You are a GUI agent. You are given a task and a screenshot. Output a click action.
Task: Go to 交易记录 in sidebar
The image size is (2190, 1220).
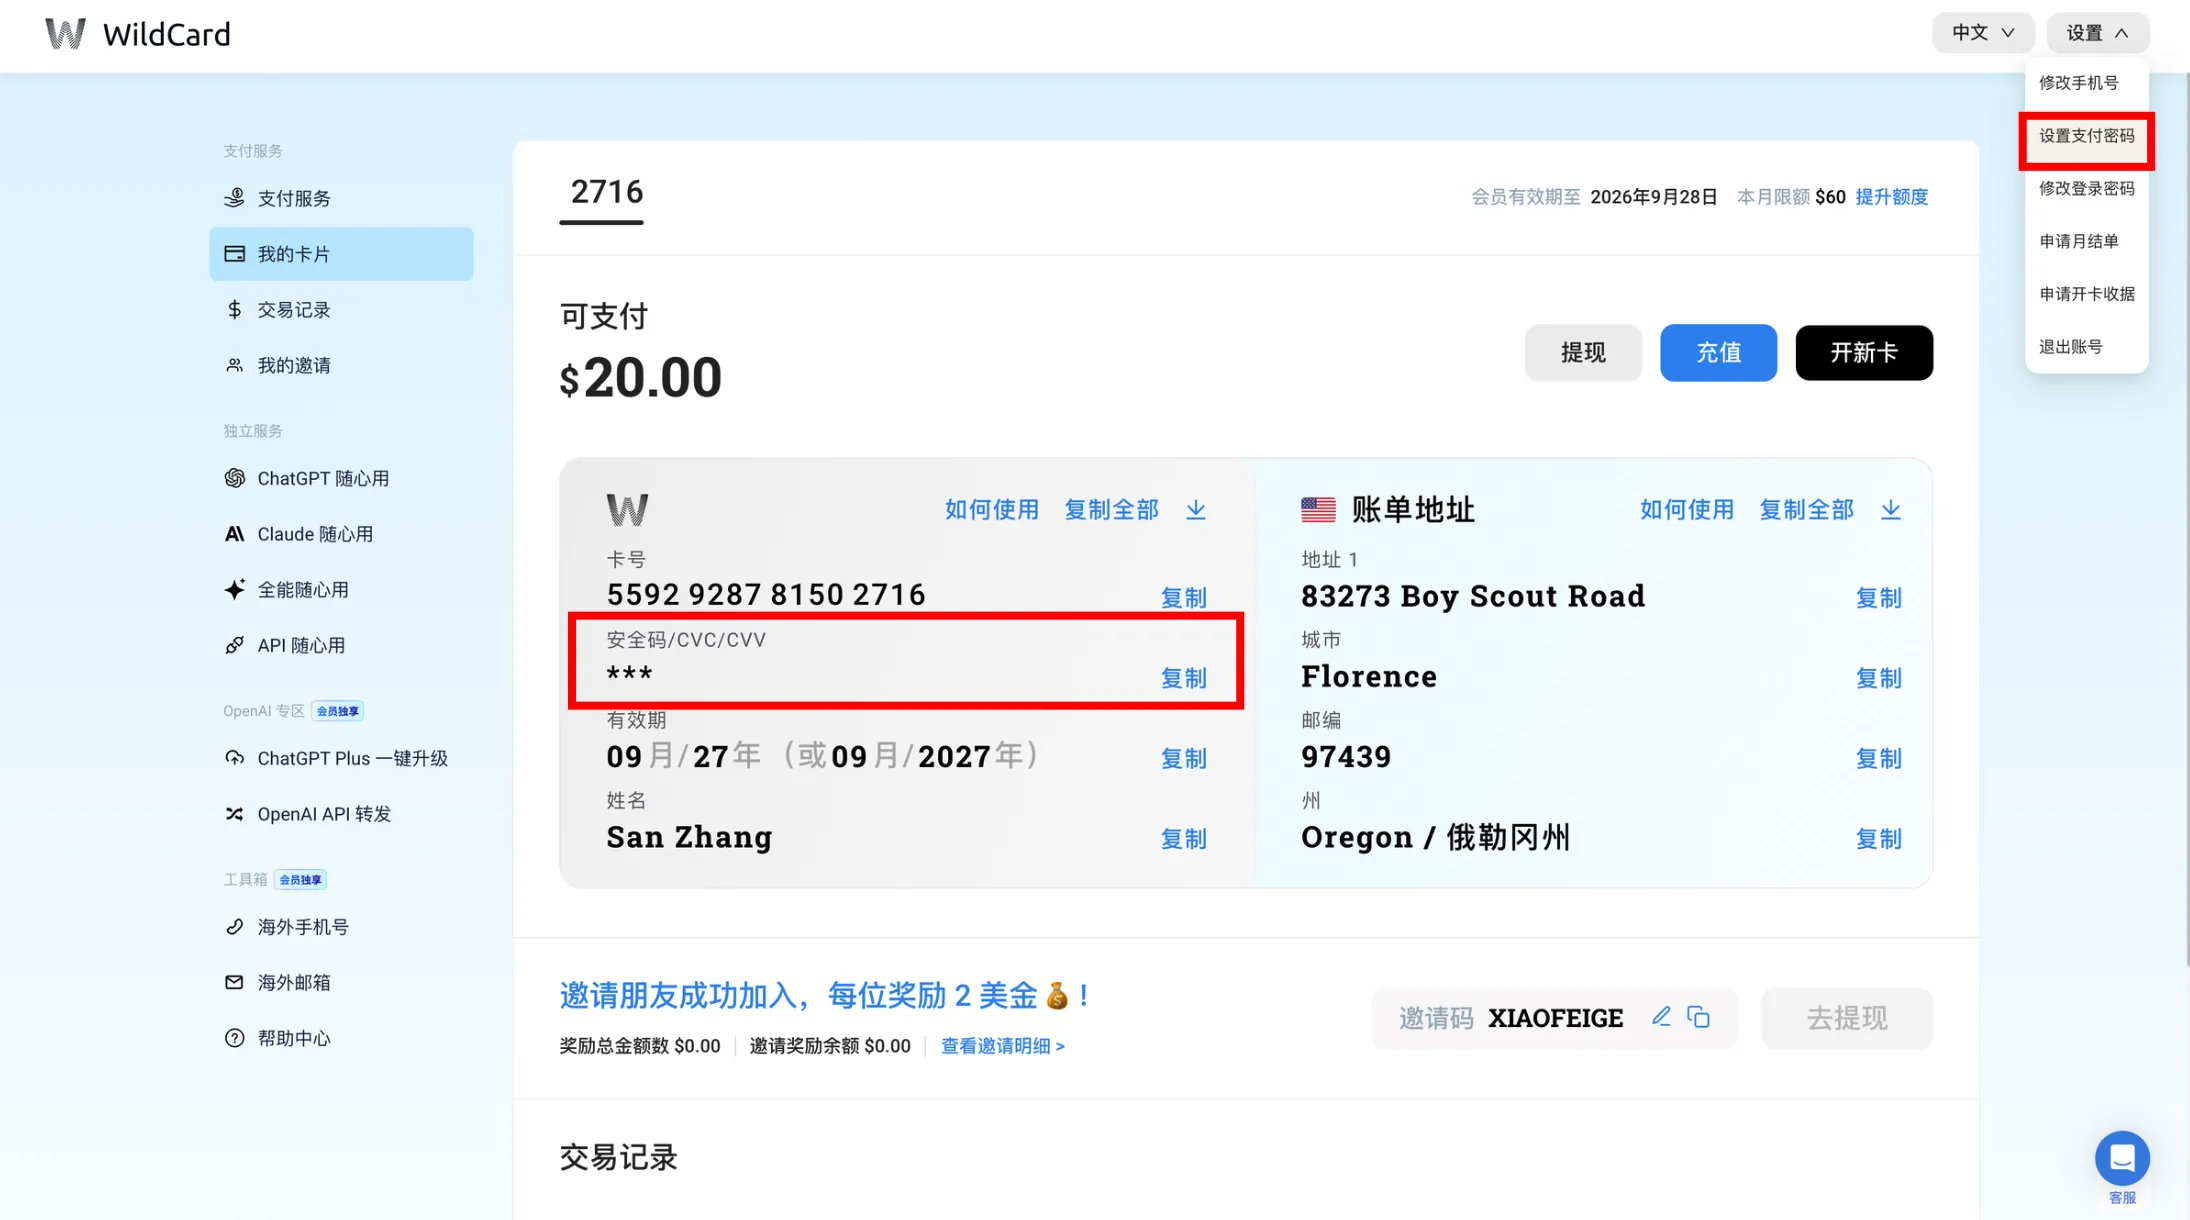point(293,310)
